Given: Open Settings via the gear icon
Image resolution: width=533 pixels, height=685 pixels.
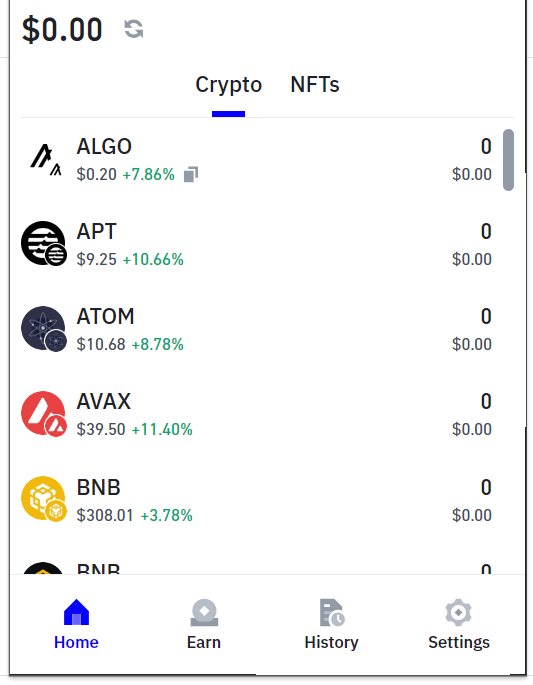Looking at the screenshot, I should pos(458,612).
